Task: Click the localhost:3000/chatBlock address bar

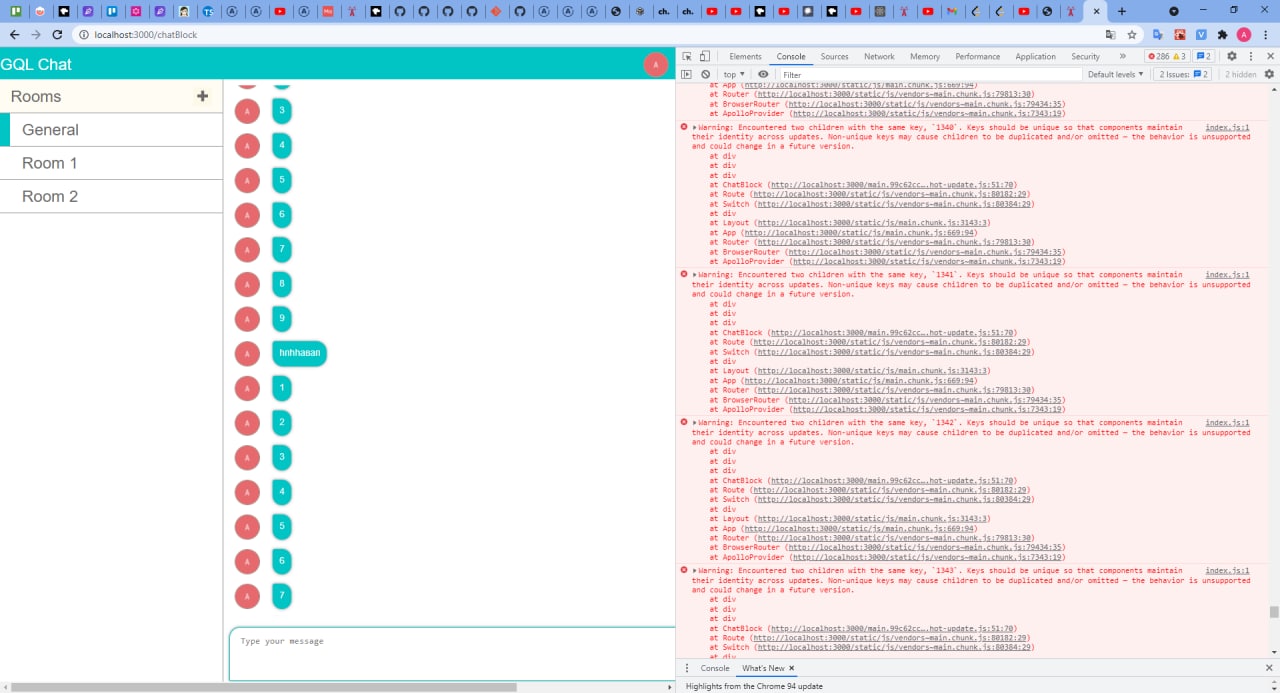Action: pos(145,34)
